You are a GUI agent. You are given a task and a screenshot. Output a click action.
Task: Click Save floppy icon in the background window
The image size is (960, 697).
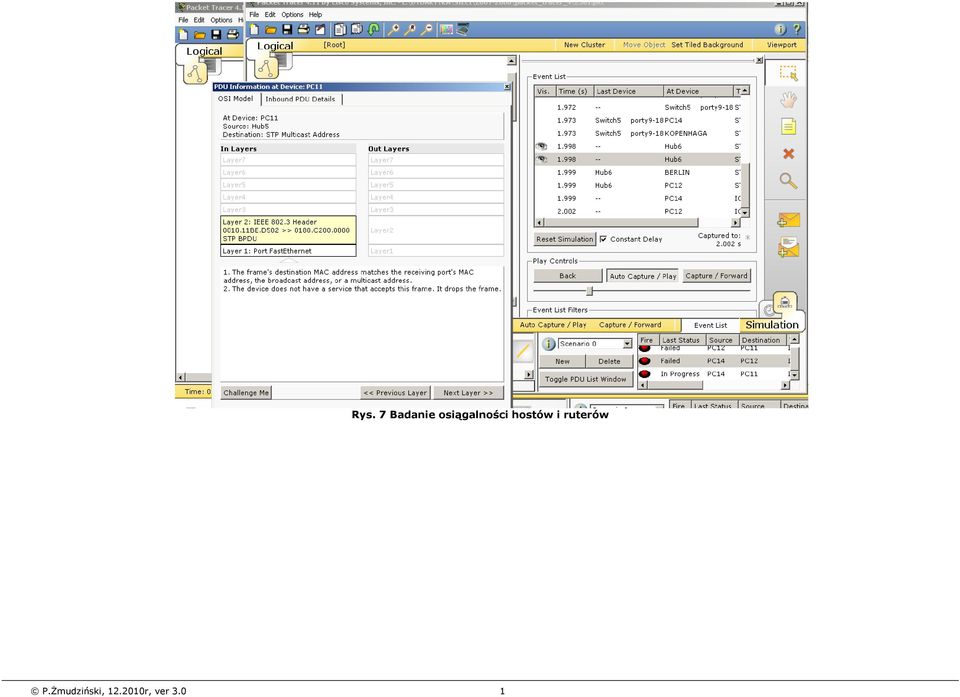pos(216,35)
